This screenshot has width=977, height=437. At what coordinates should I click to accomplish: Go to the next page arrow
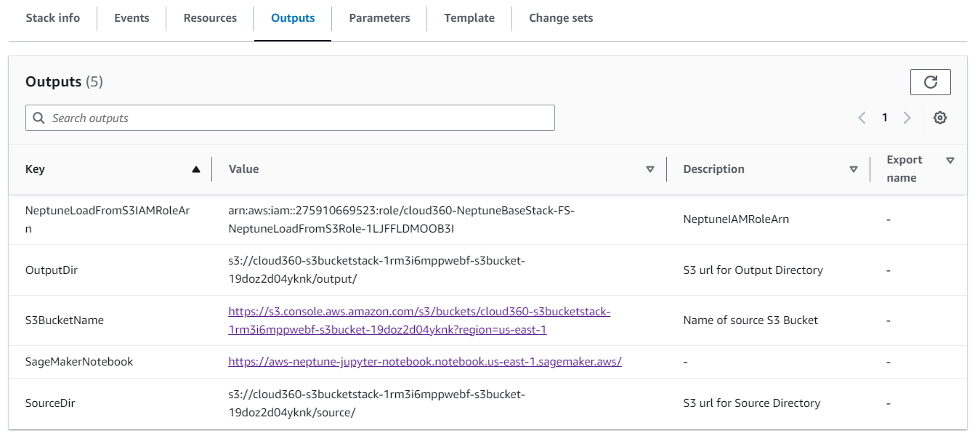907,118
